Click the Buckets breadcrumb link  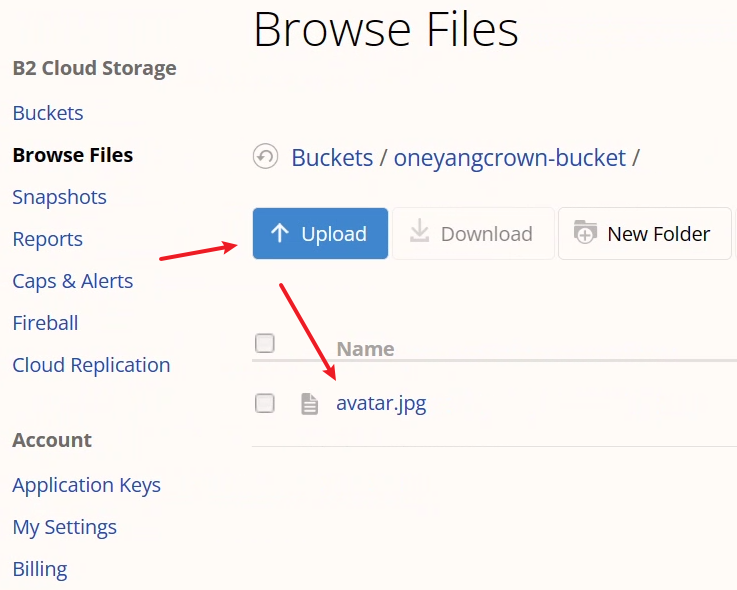coord(332,158)
